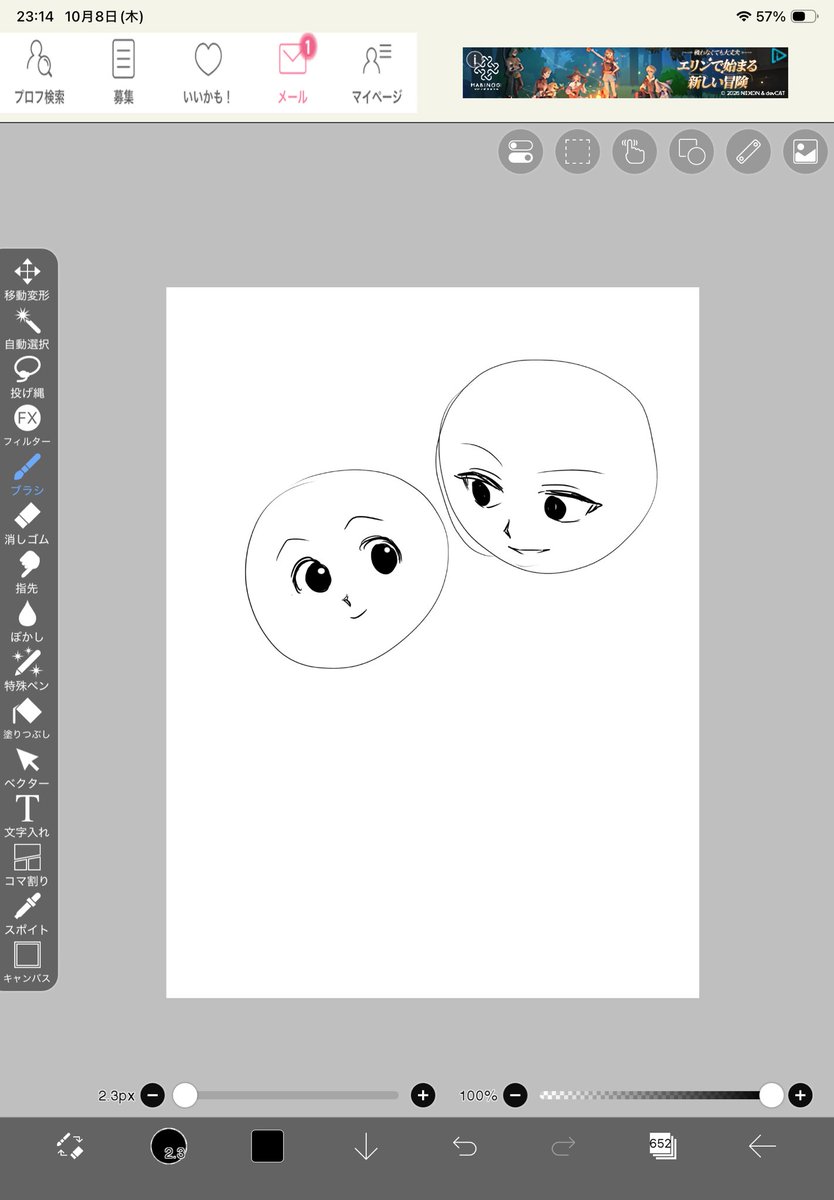This screenshot has width=834, height=1200.
Task: Click the brush thickness slider knob
Action: pos(185,1095)
